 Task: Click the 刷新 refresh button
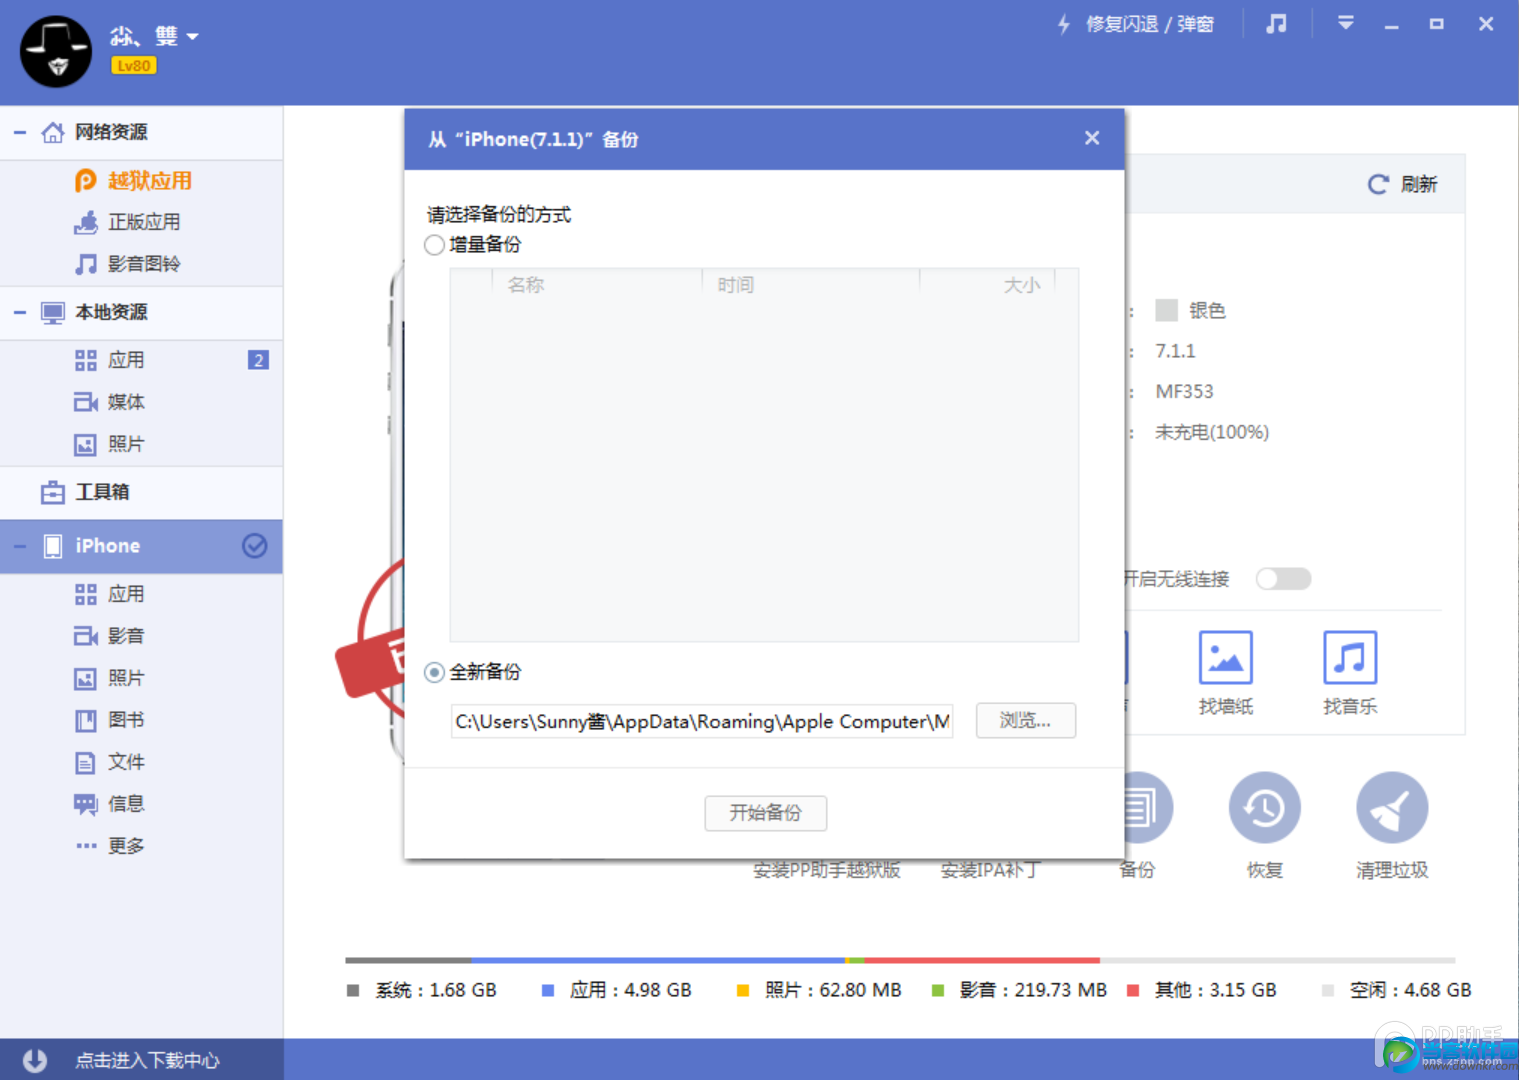(x=1402, y=184)
